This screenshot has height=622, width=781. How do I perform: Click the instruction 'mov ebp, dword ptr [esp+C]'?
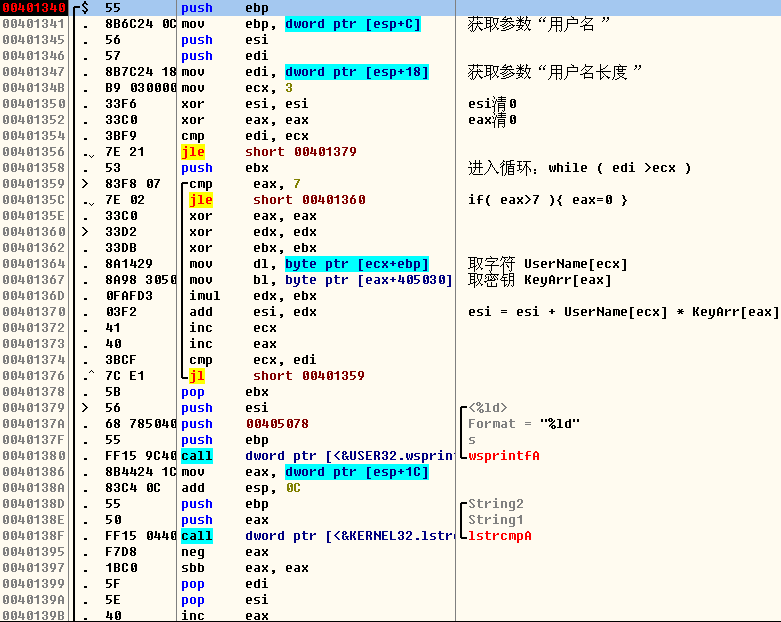[301, 24]
